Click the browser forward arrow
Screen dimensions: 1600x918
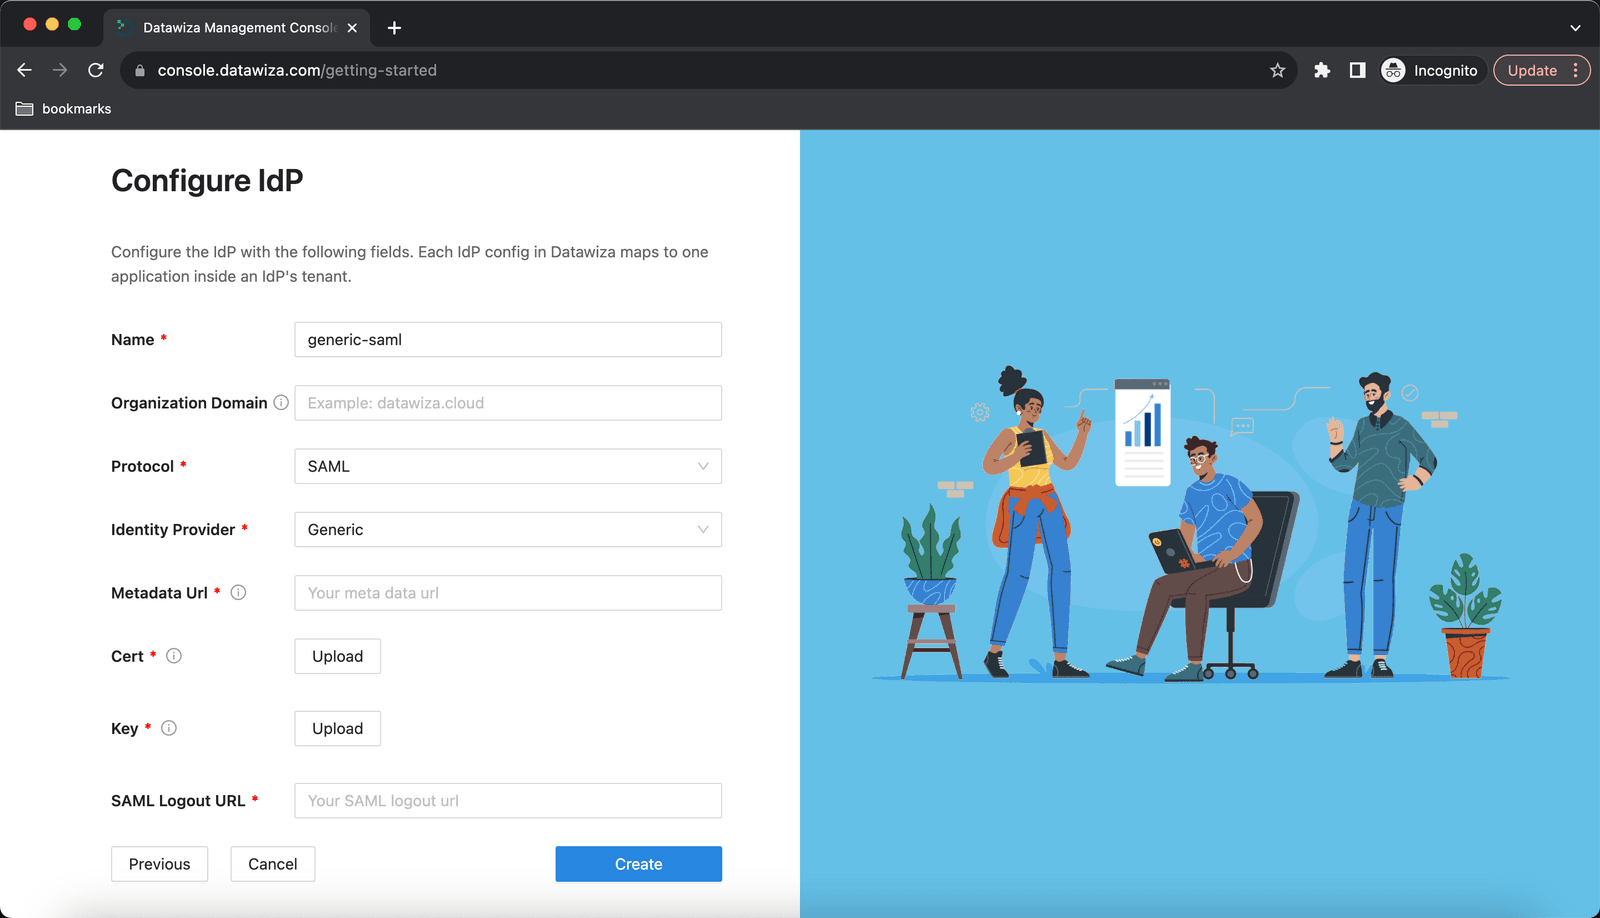(x=60, y=70)
